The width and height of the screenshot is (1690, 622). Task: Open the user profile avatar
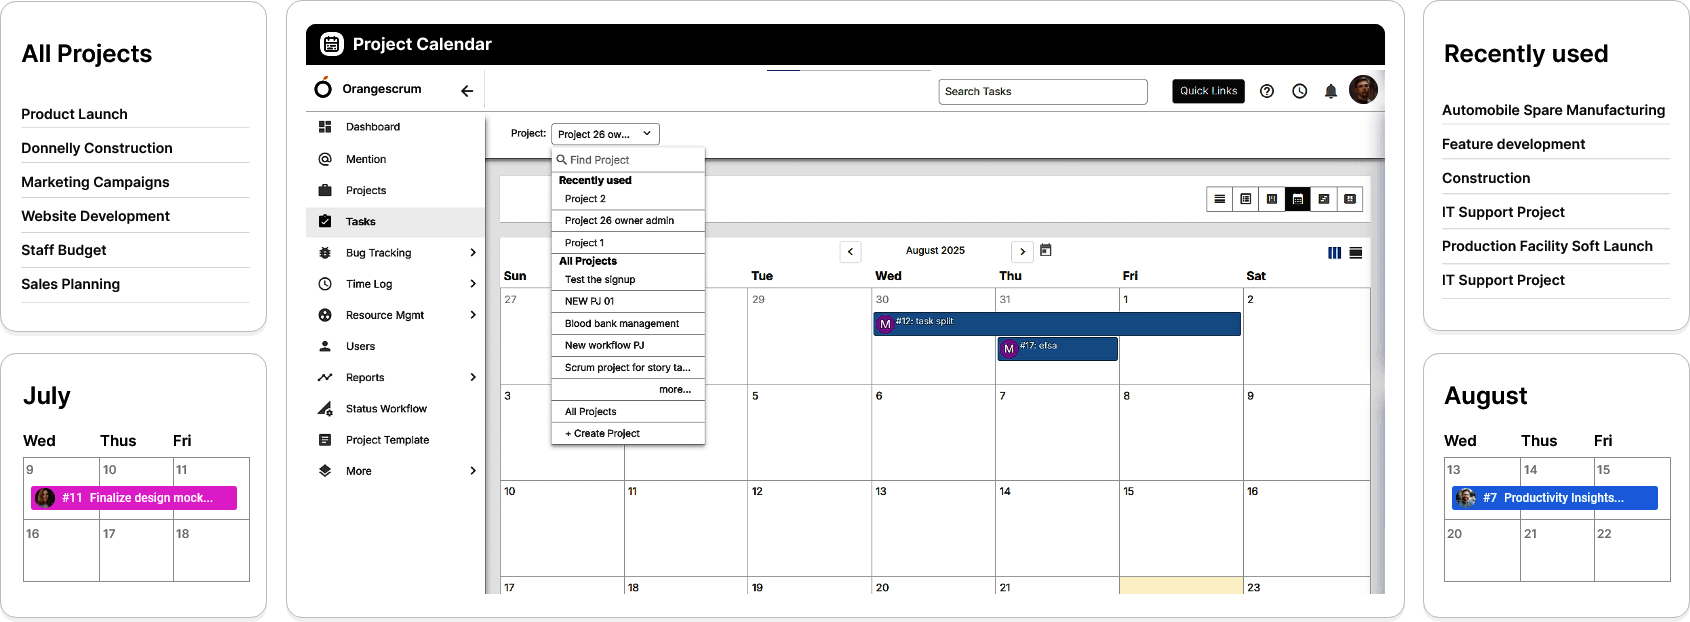(x=1363, y=90)
